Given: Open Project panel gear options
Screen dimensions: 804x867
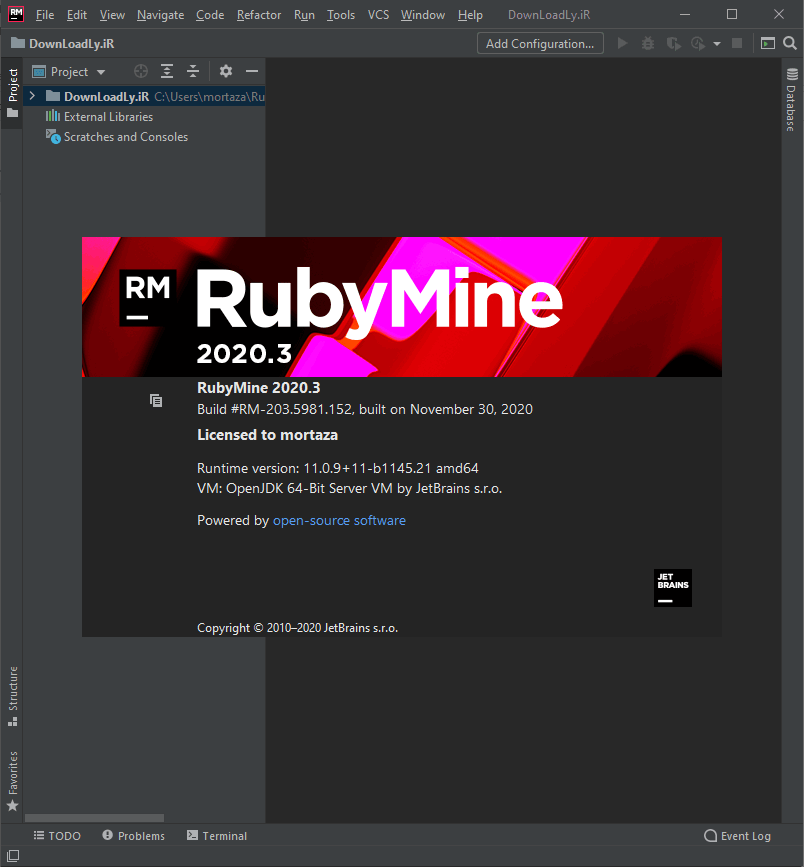Looking at the screenshot, I should [226, 71].
